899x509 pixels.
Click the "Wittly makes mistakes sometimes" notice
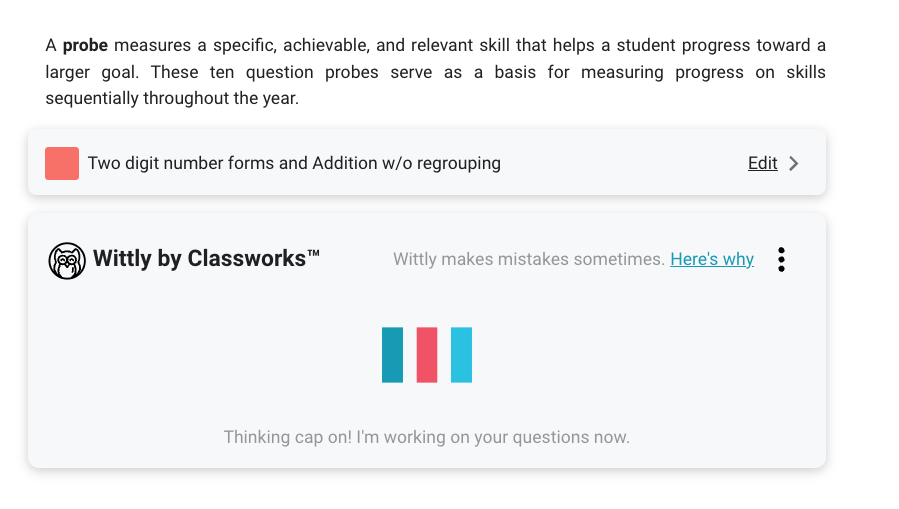(x=529, y=259)
